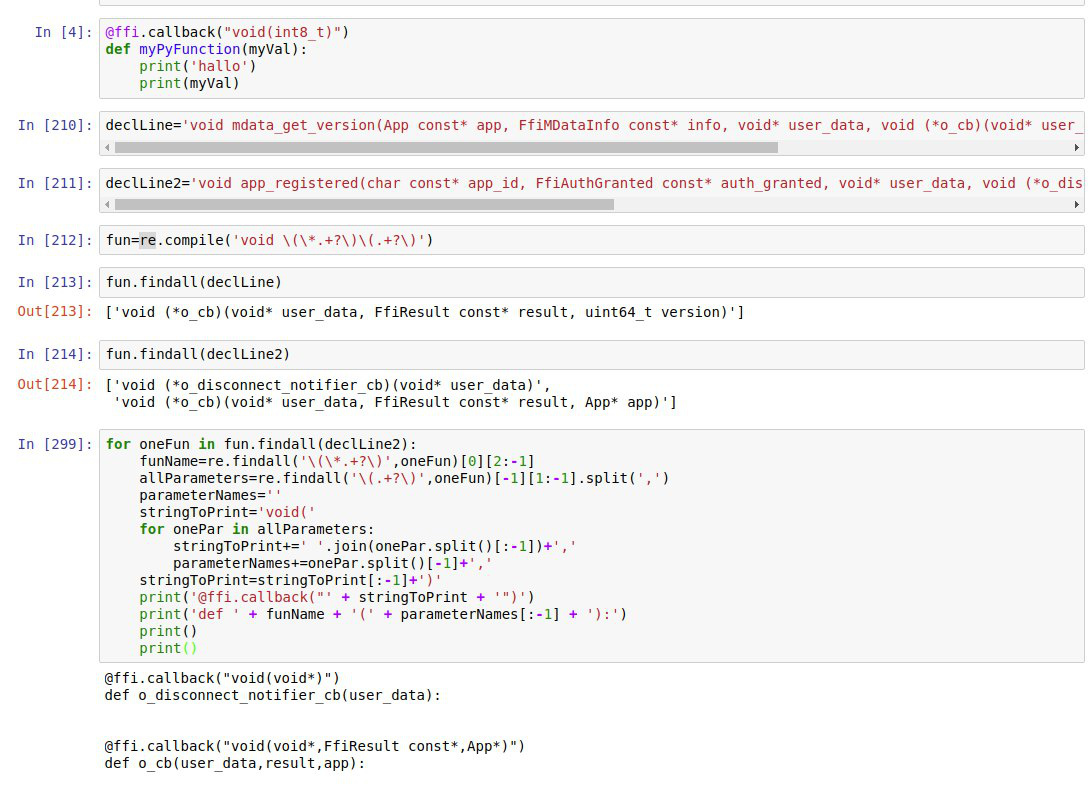Click left scroll arrow in declLine cell

click(108, 147)
